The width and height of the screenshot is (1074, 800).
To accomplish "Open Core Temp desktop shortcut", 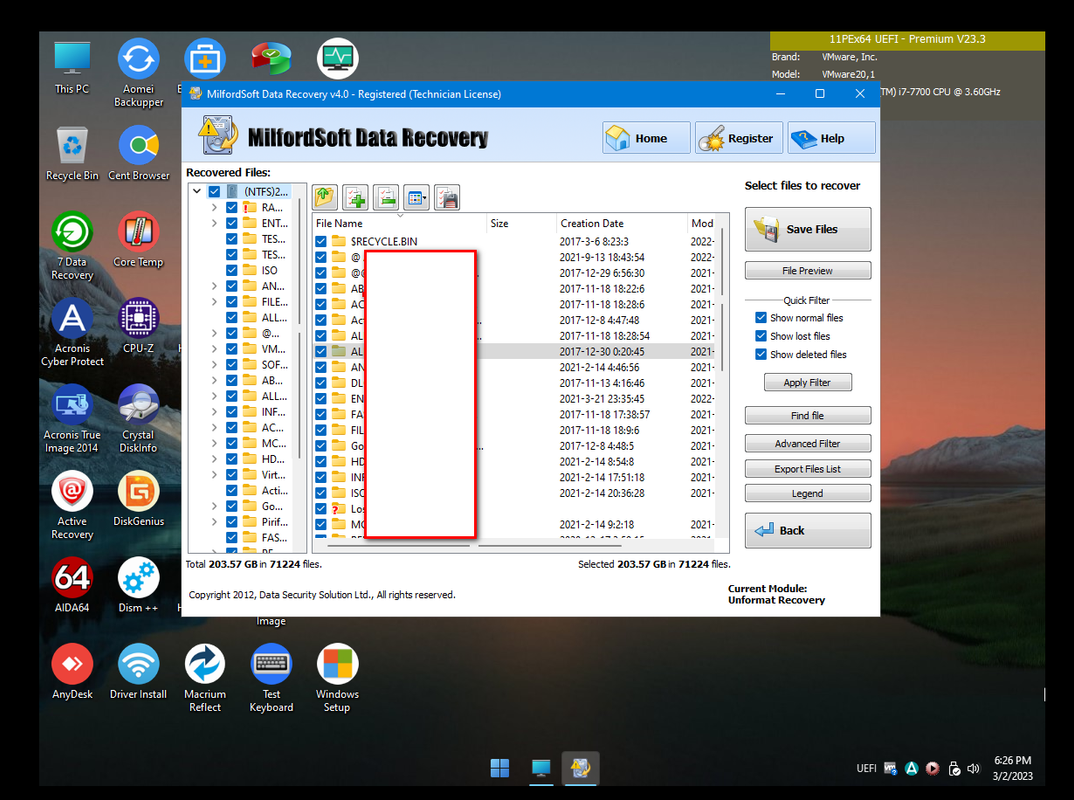I will coord(138,240).
